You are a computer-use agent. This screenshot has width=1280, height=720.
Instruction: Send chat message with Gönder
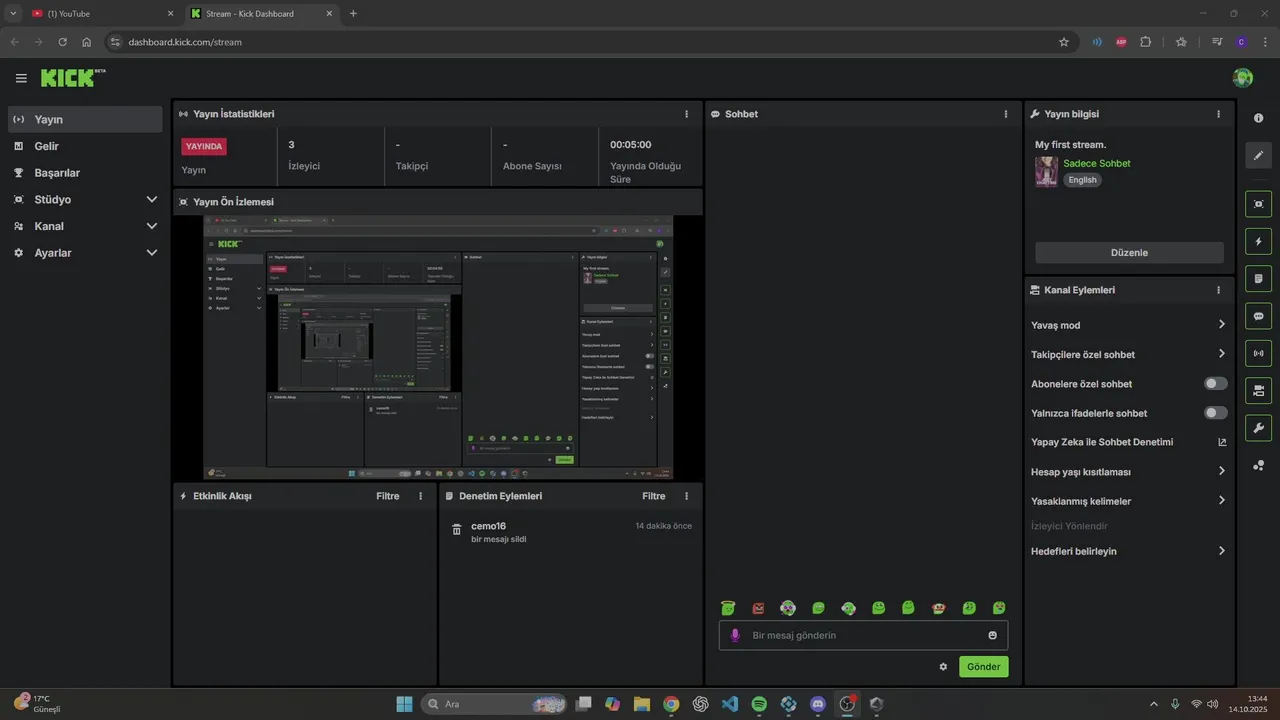pos(984,667)
